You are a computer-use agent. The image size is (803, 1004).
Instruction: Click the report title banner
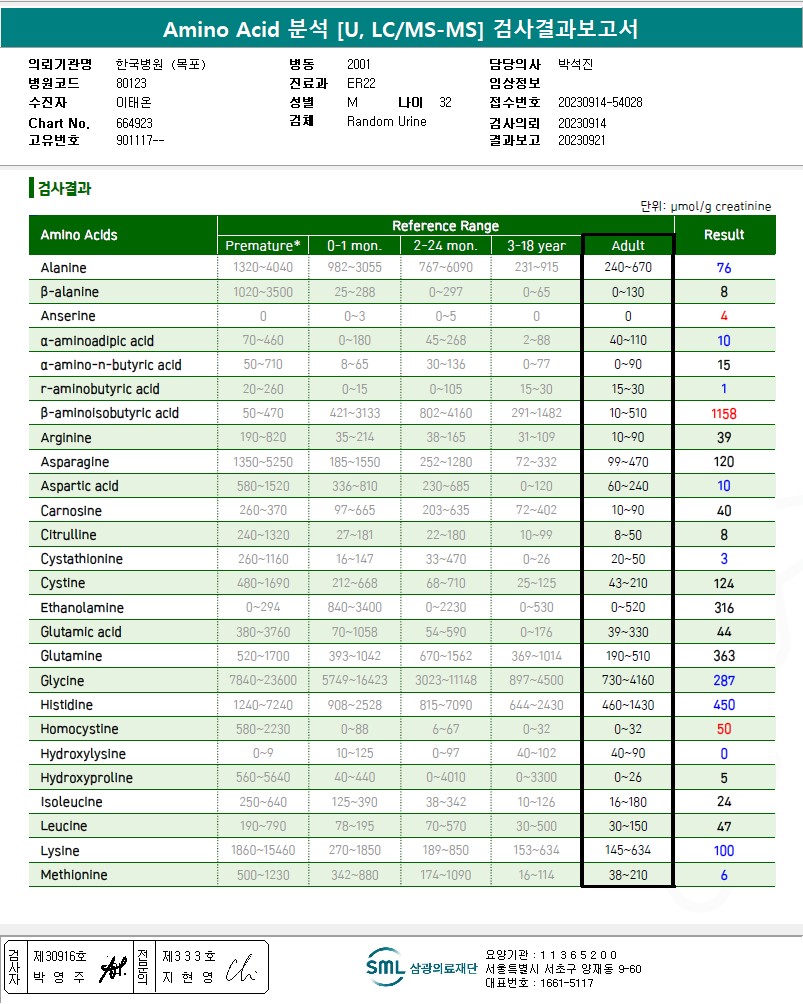pos(401,29)
